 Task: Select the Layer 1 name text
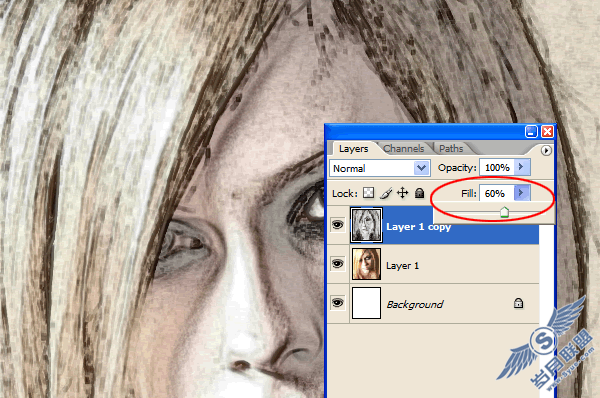point(403,266)
